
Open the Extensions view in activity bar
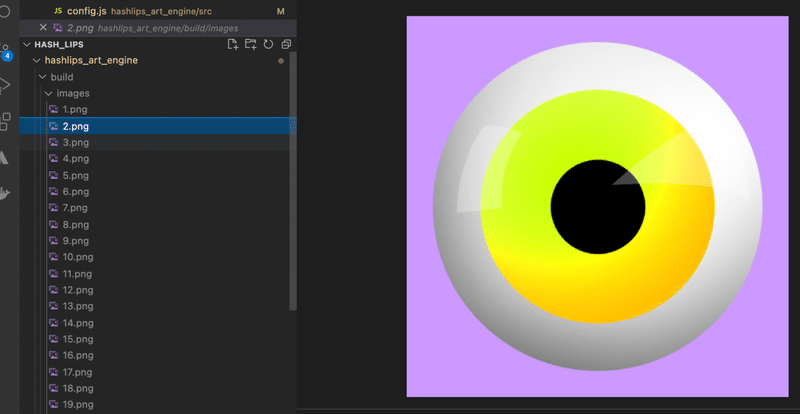[5, 121]
